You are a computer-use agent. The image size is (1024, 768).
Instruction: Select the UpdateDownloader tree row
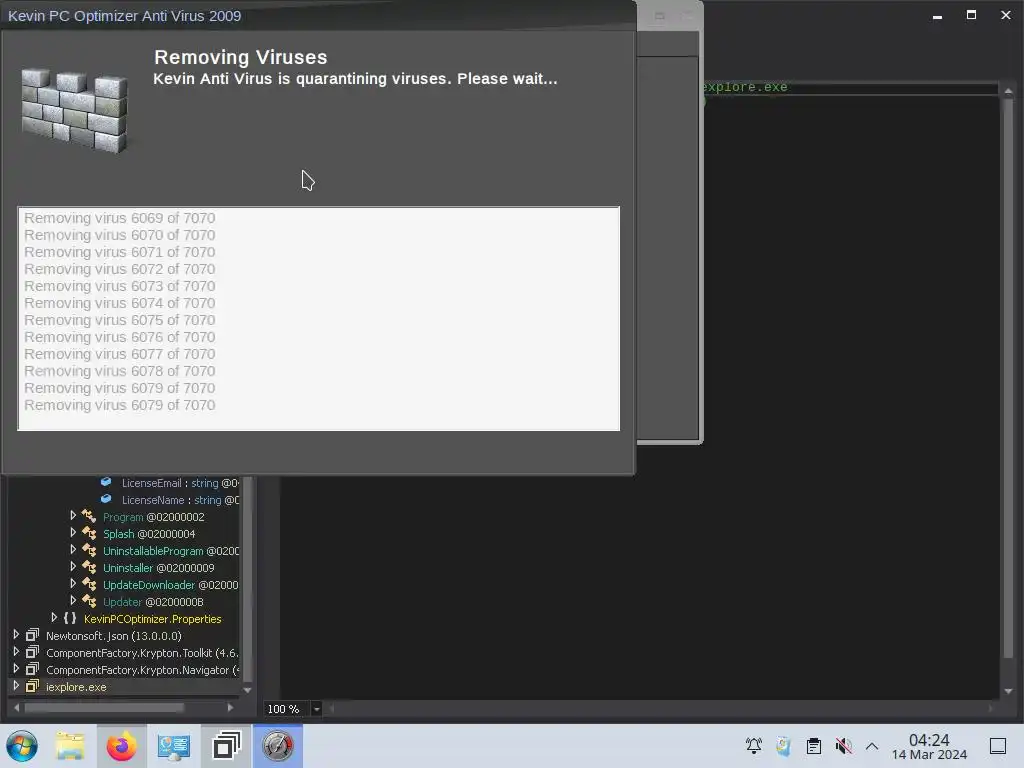point(124,585)
